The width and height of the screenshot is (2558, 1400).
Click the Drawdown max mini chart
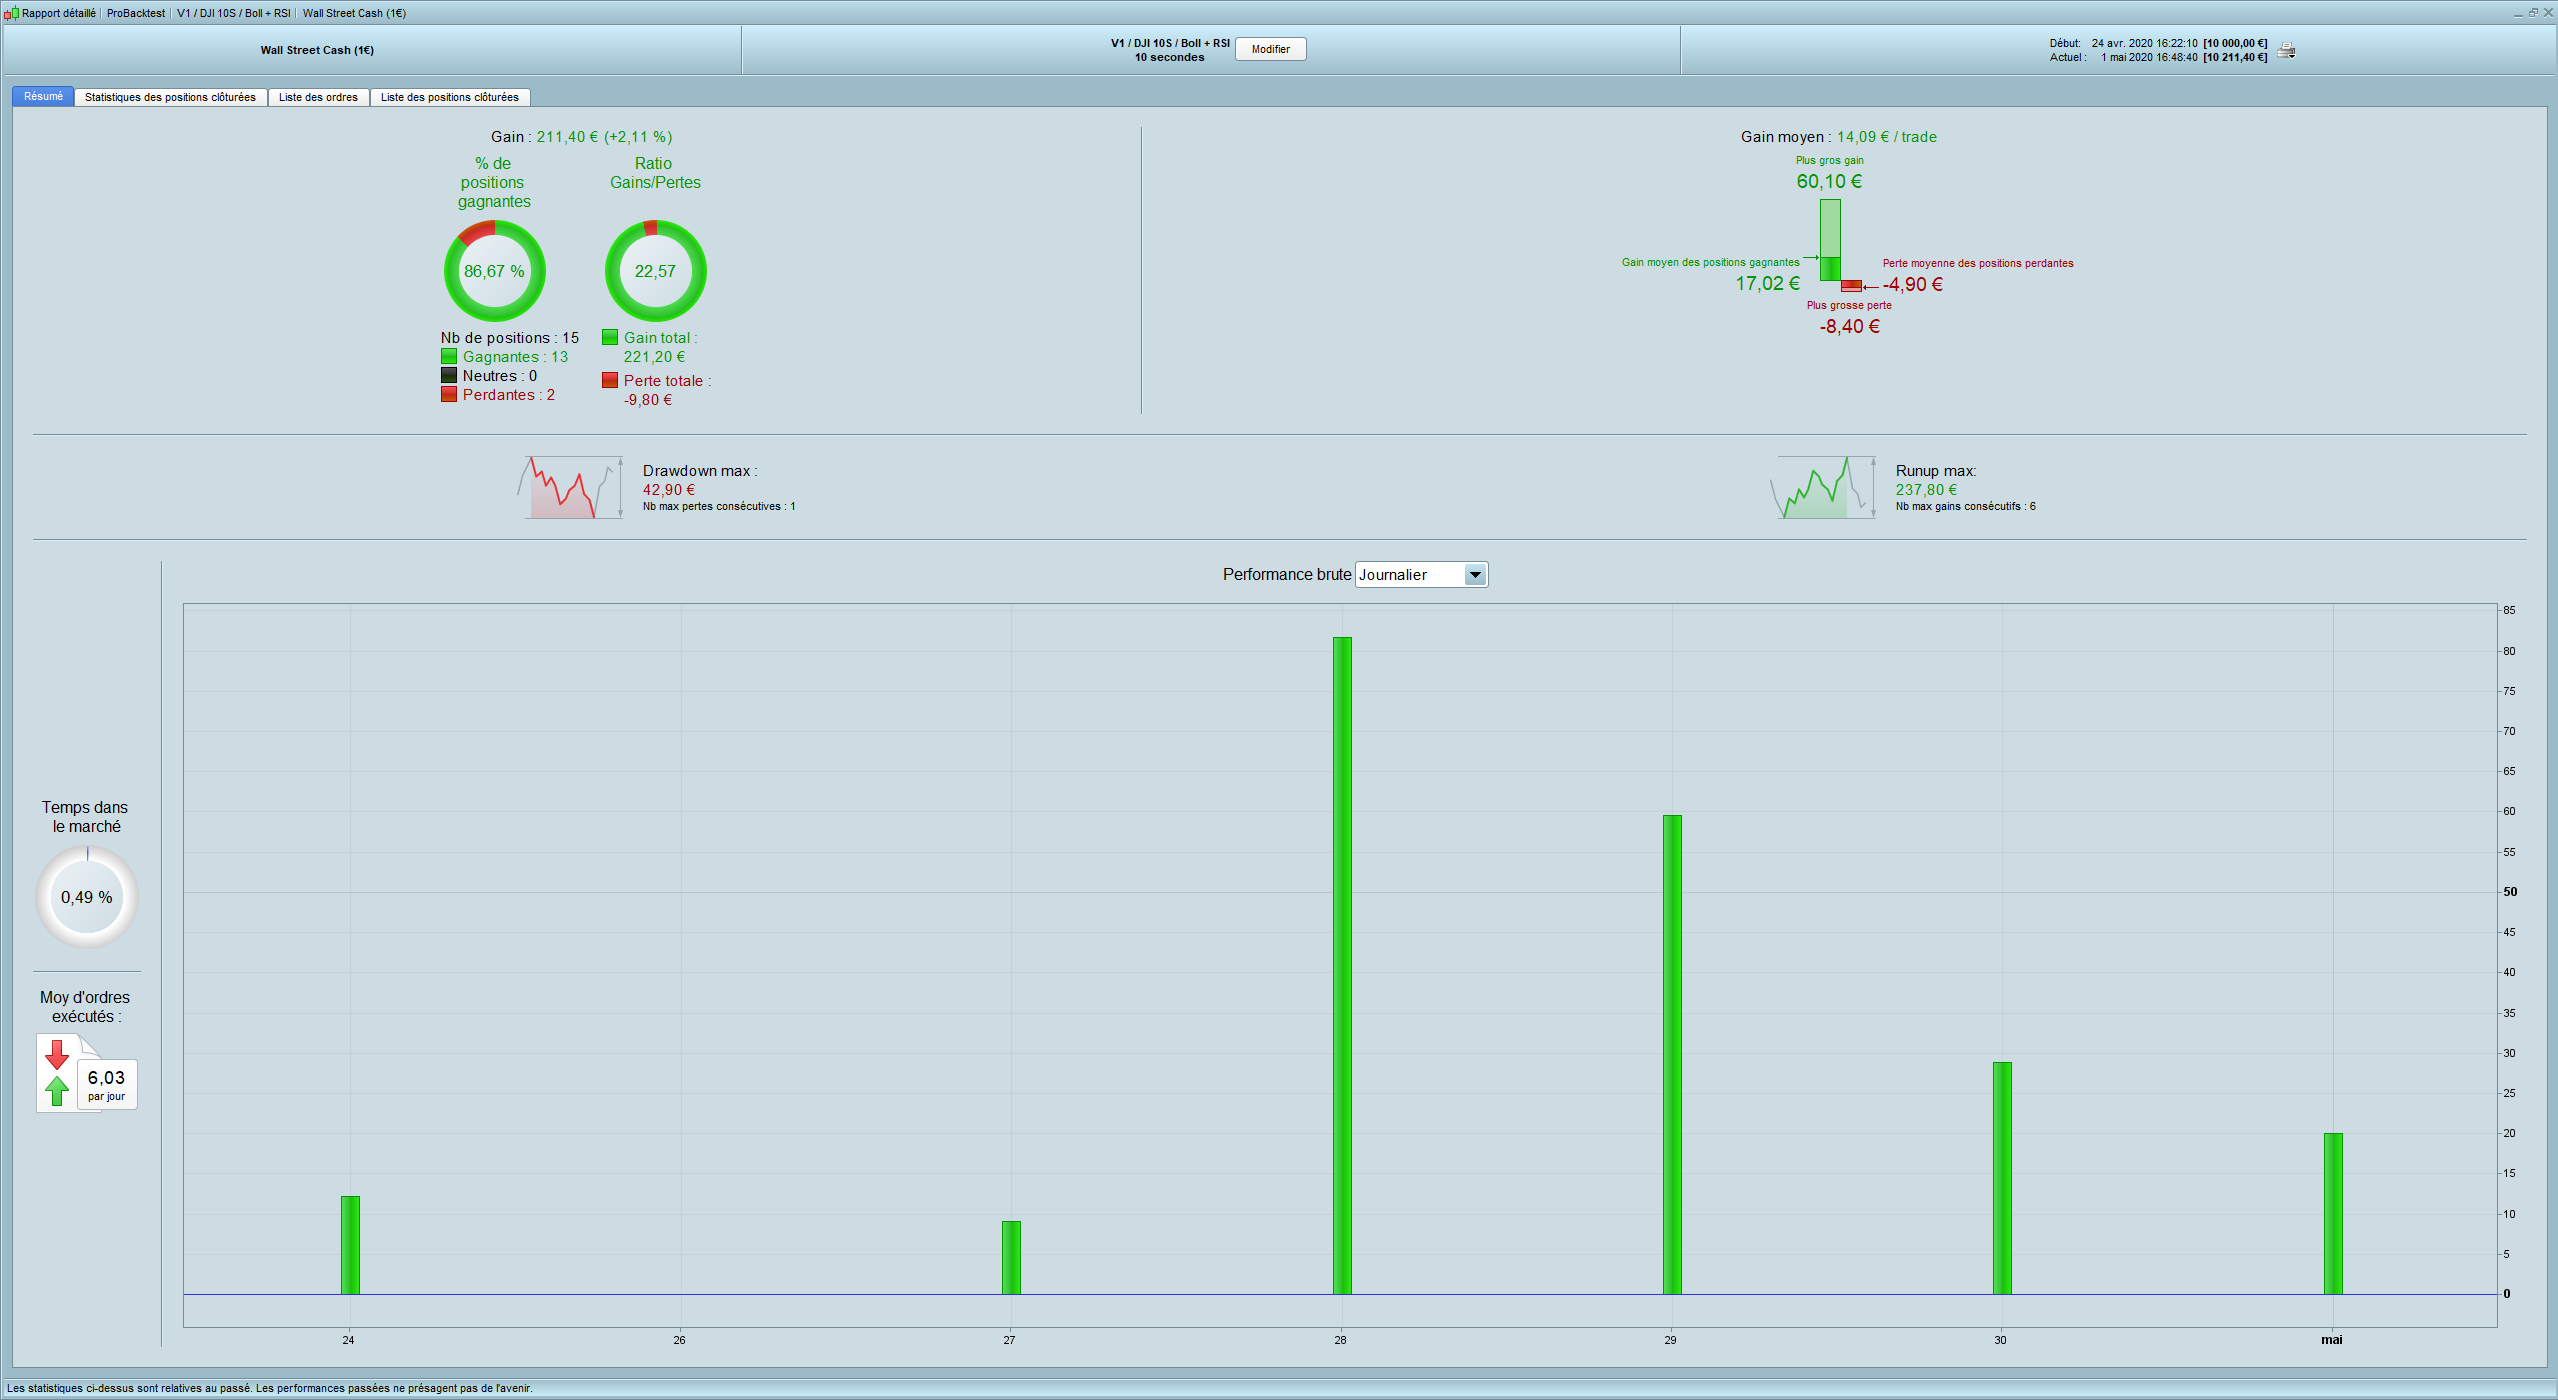tap(570, 488)
